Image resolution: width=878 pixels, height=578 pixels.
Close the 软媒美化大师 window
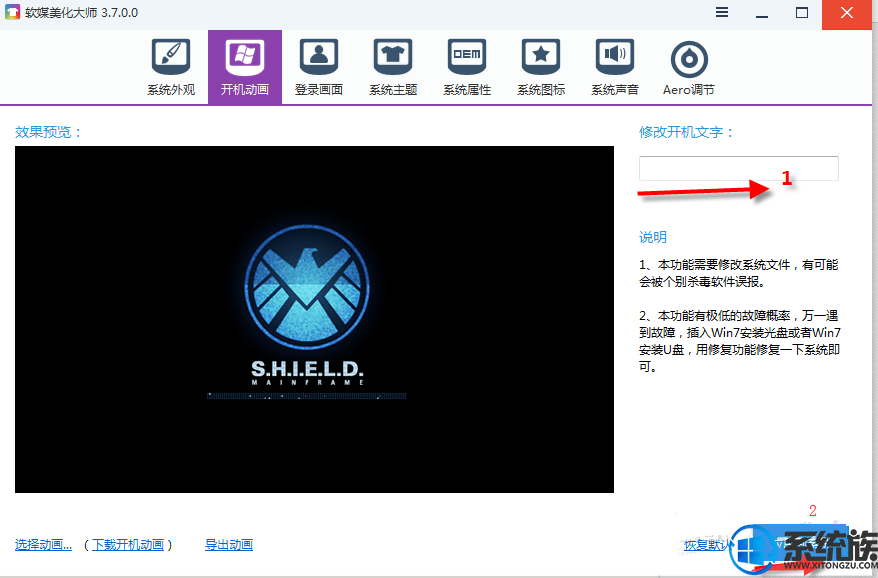click(x=847, y=13)
